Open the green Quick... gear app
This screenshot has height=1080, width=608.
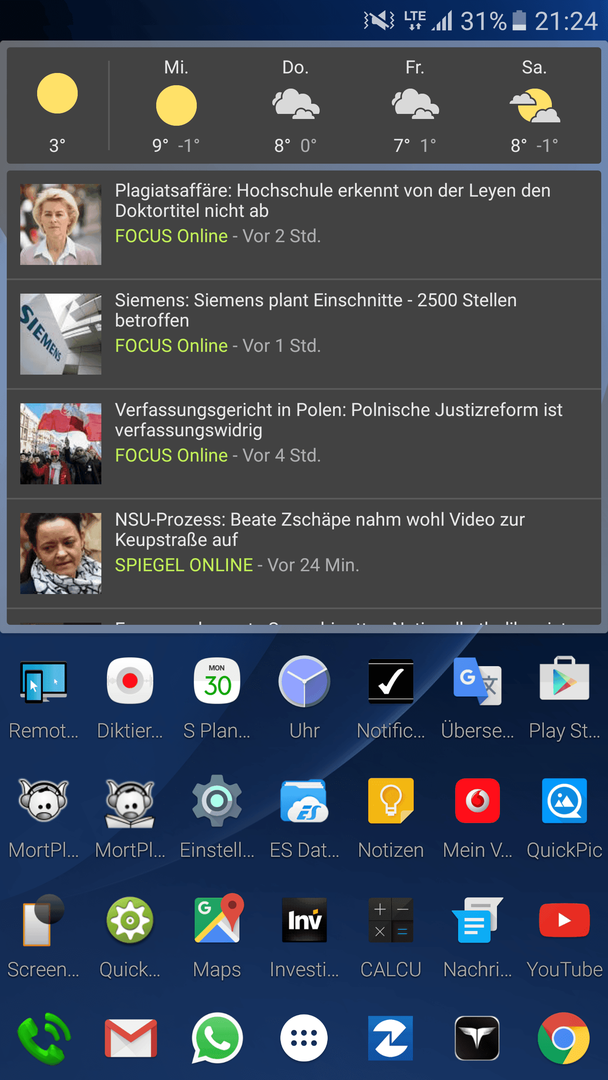[x=130, y=920]
